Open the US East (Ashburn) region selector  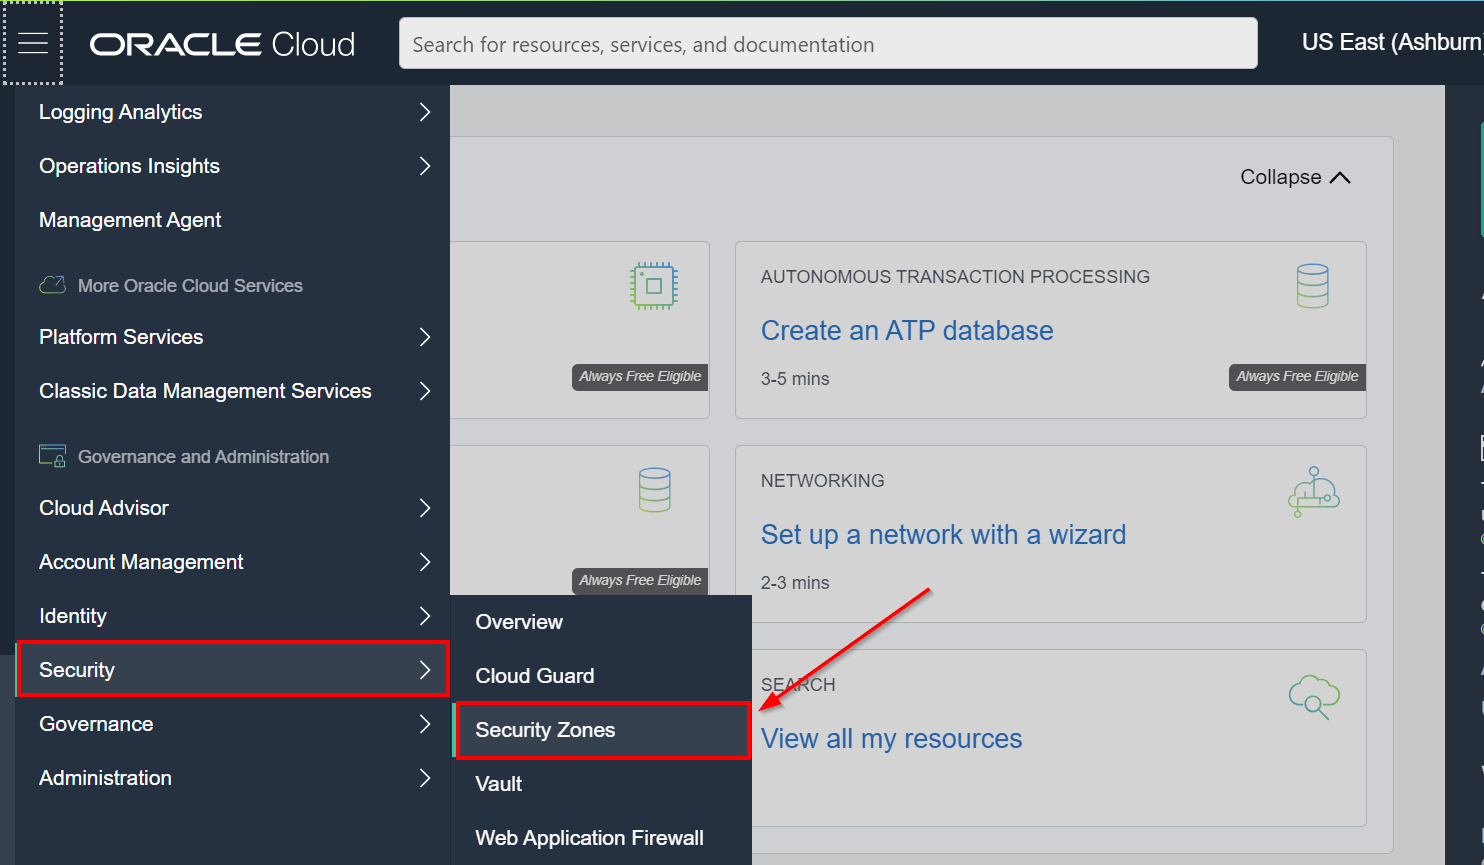(x=1390, y=43)
